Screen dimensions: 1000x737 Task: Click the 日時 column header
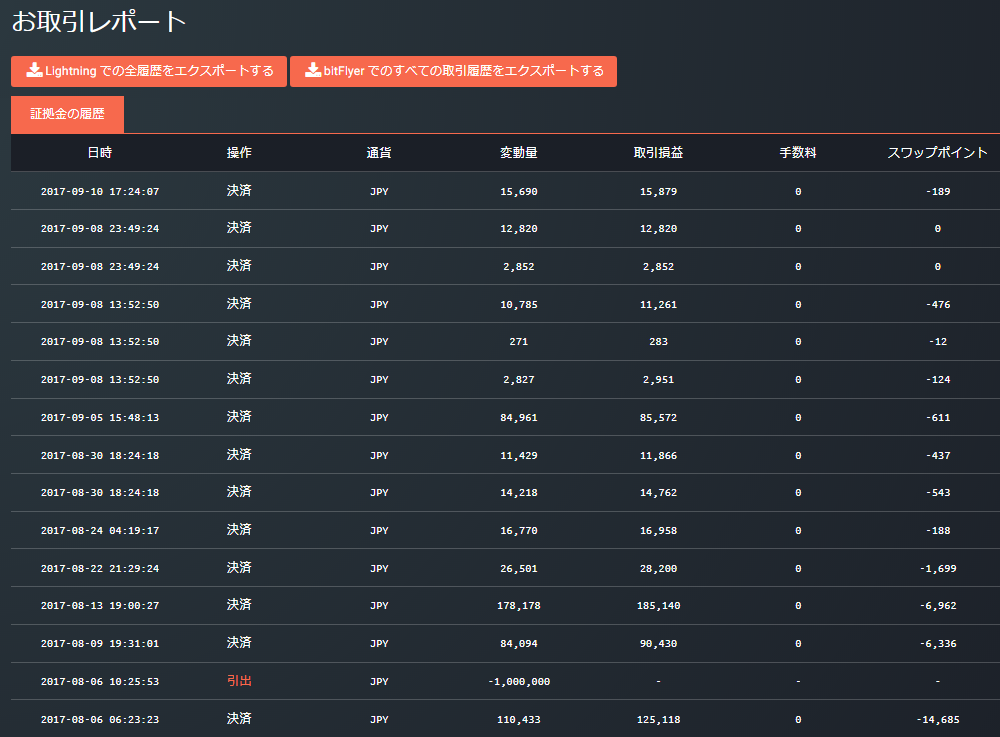(99, 153)
